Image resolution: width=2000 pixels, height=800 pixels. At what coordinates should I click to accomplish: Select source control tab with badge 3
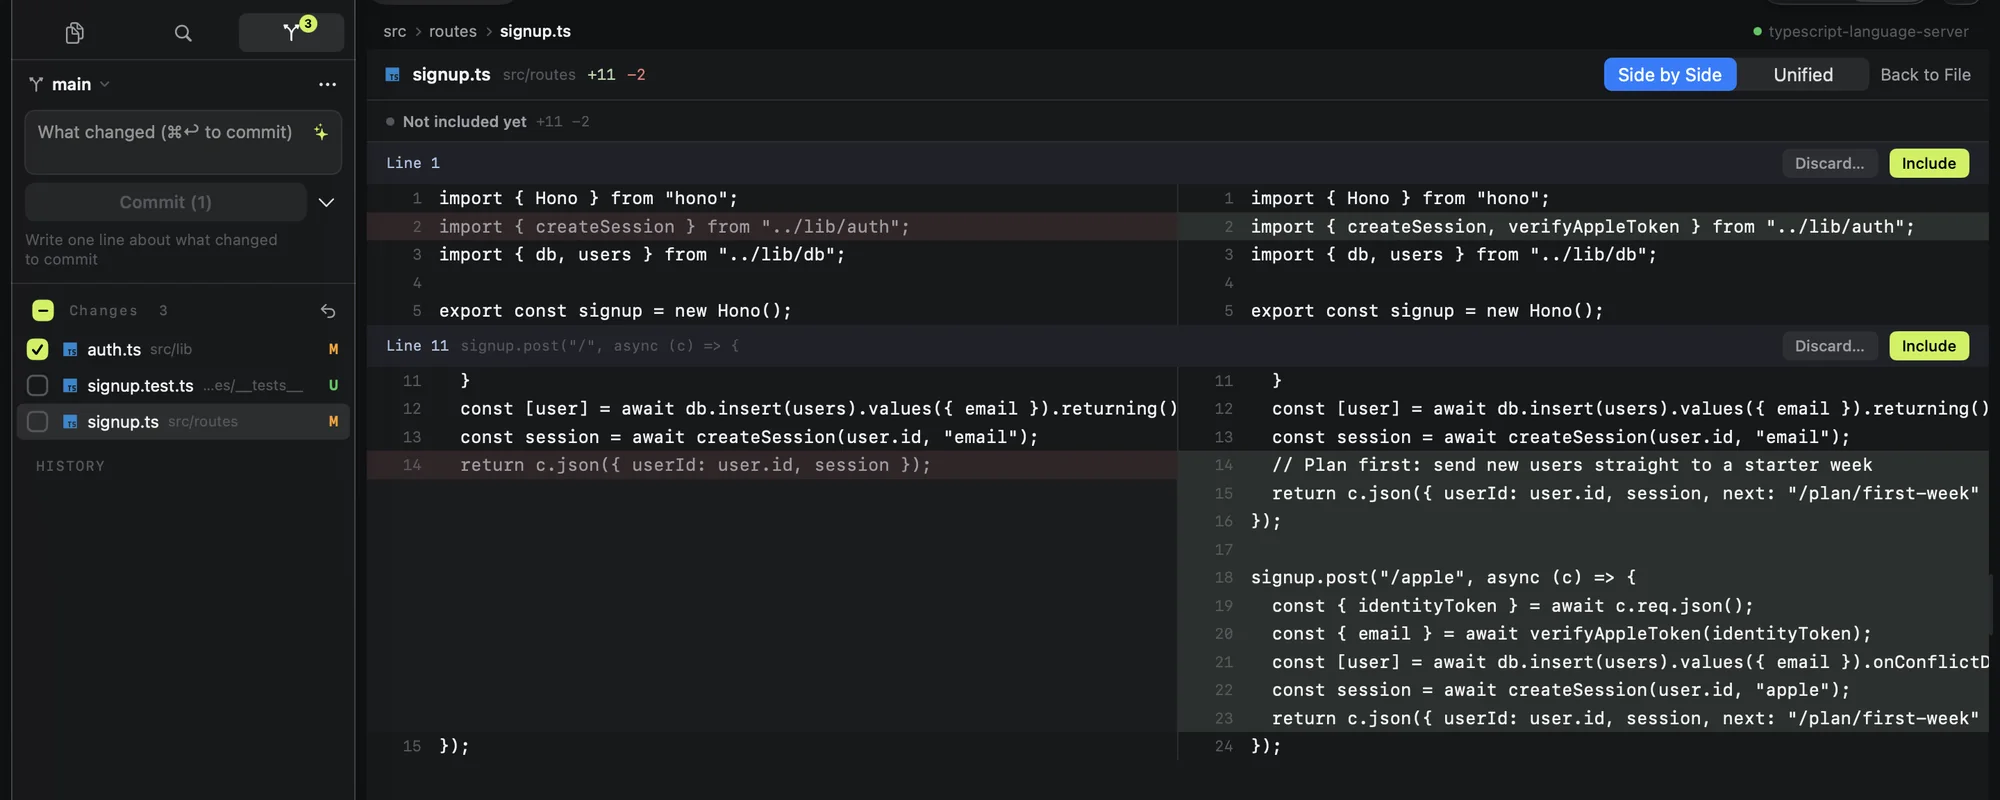point(292,32)
